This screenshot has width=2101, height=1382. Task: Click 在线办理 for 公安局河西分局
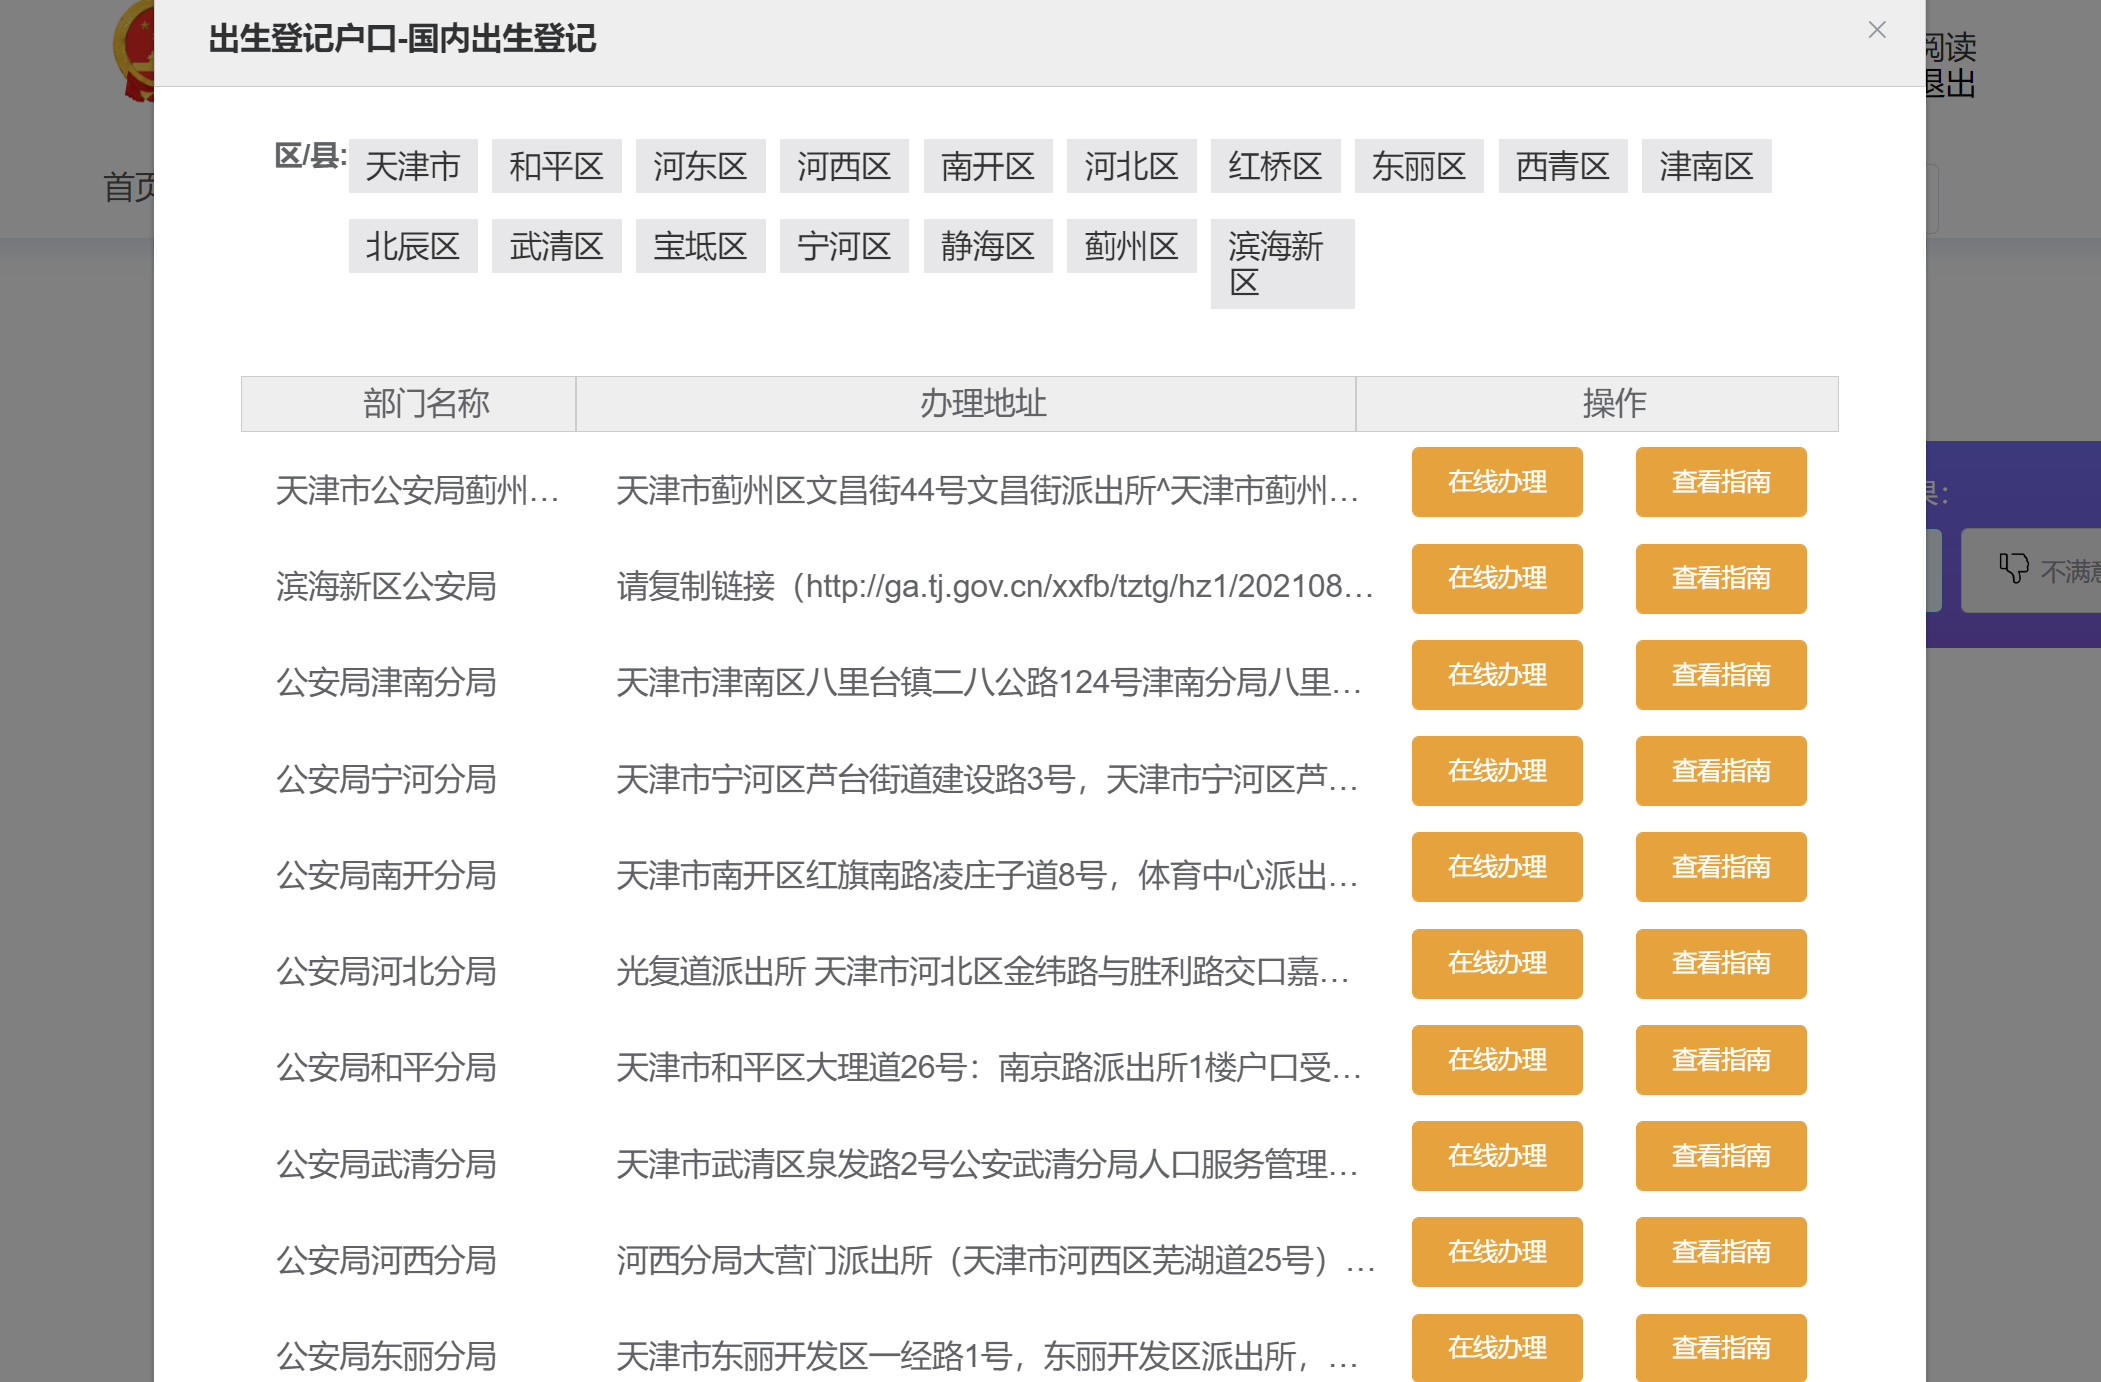(1496, 1252)
